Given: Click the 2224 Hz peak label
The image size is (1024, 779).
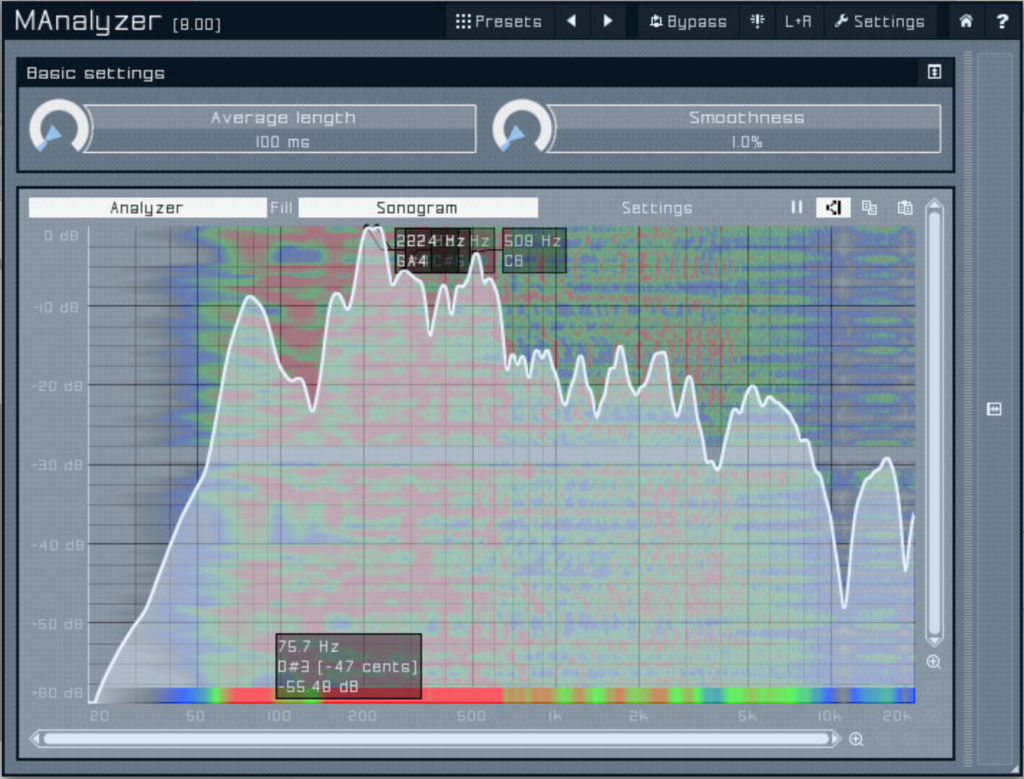Looking at the screenshot, I should [431, 251].
